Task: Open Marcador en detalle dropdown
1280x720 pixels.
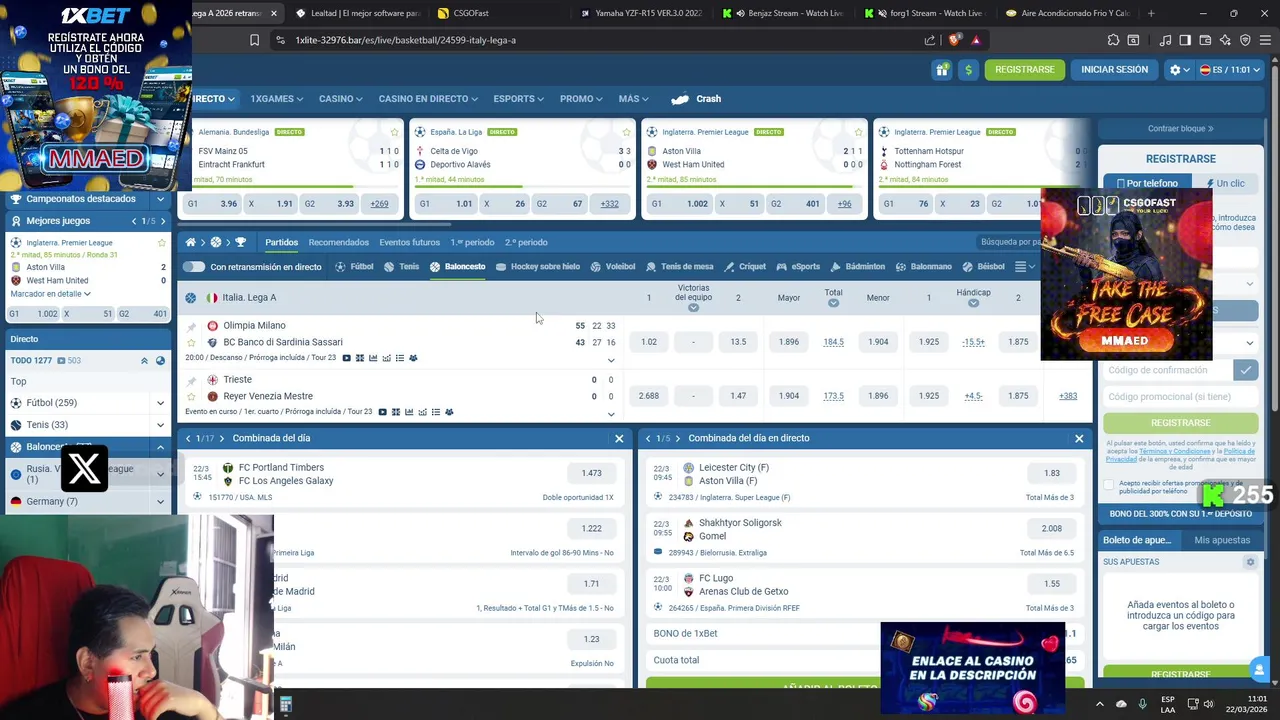Action: tap(50, 294)
